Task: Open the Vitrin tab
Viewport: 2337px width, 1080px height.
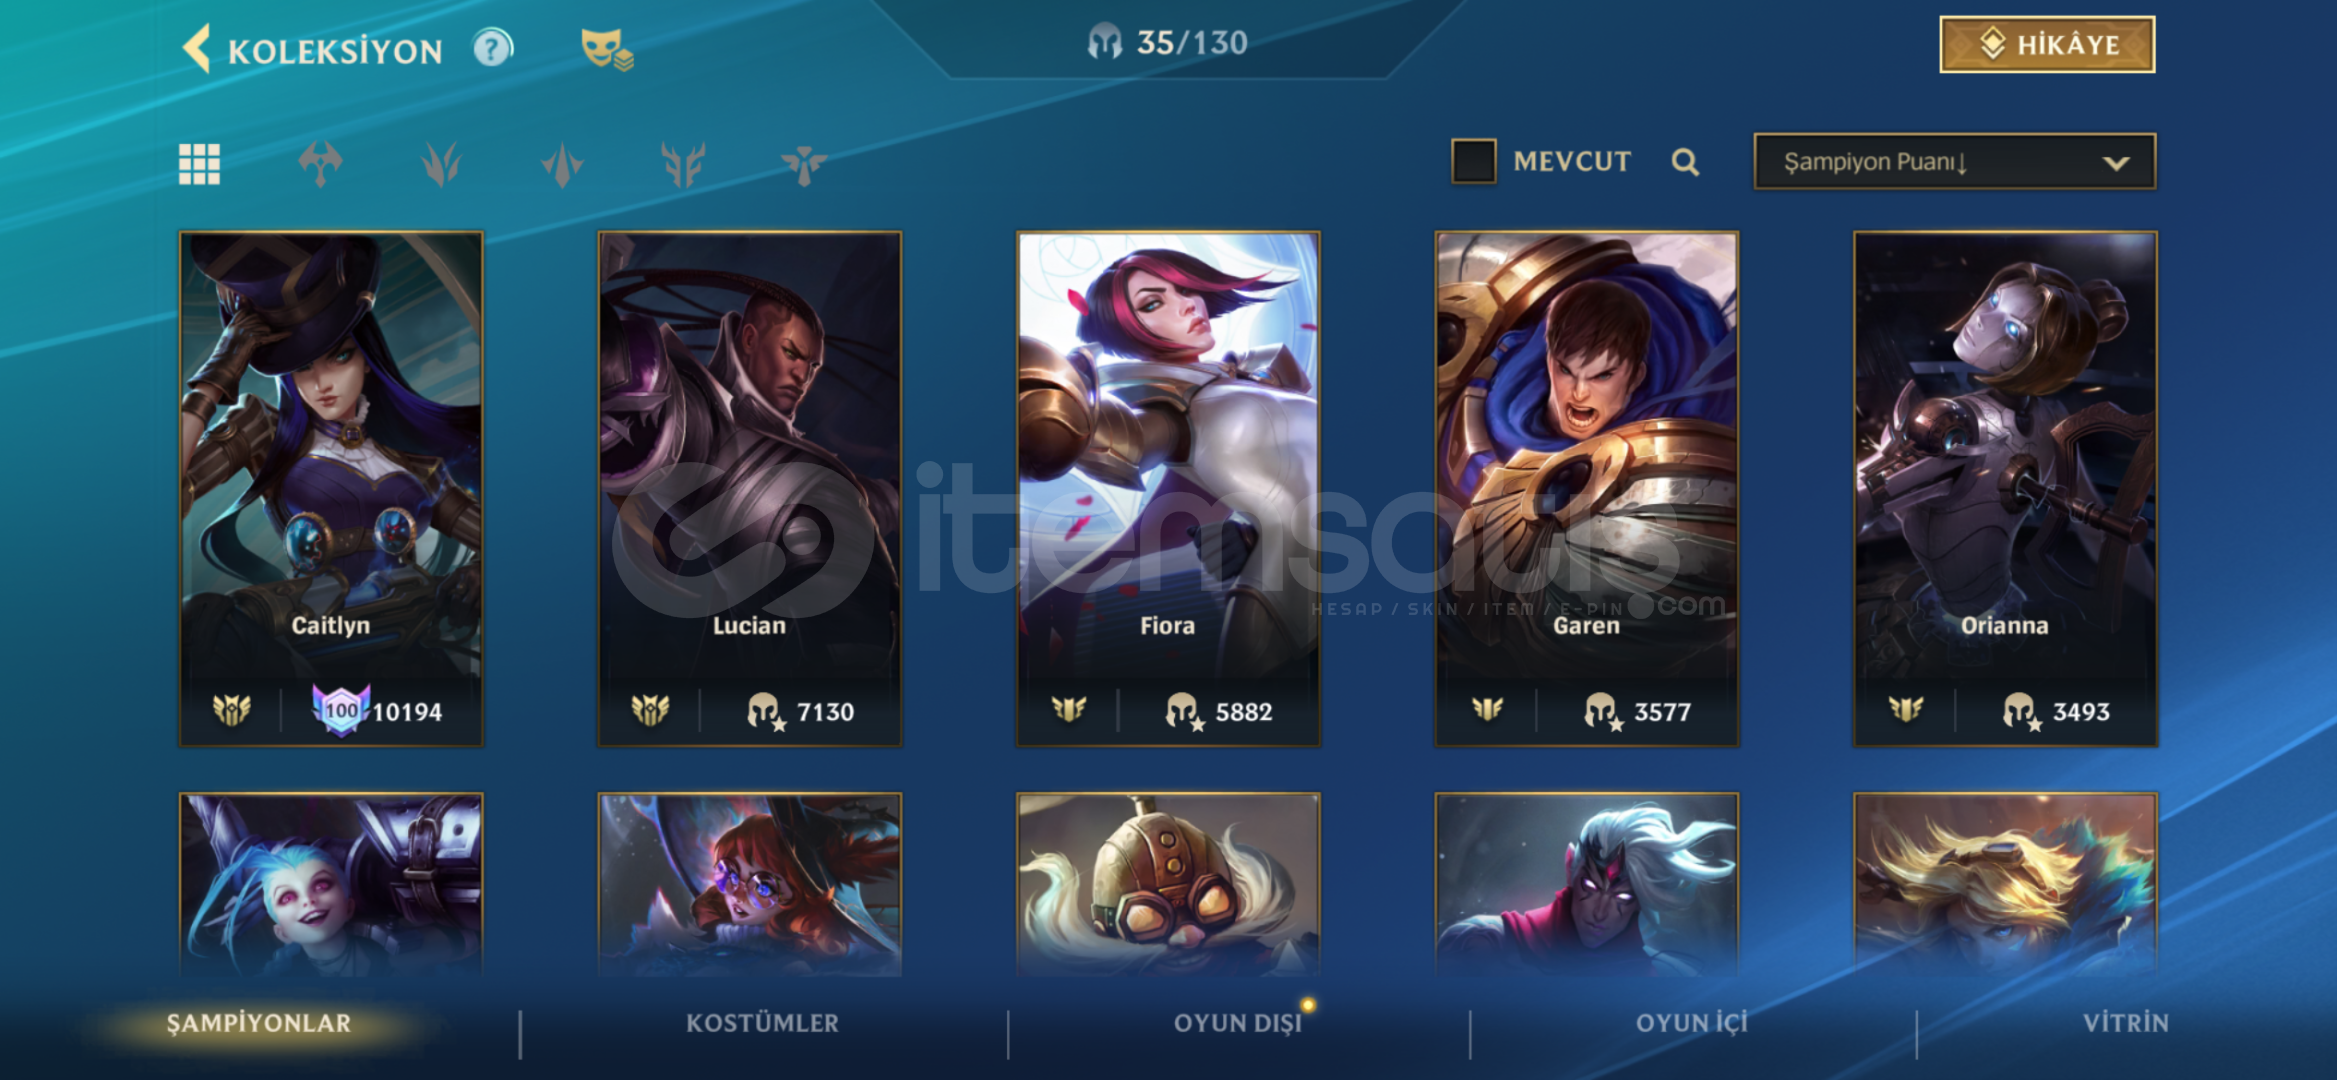Action: pyautogui.click(x=2126, y=1023)
